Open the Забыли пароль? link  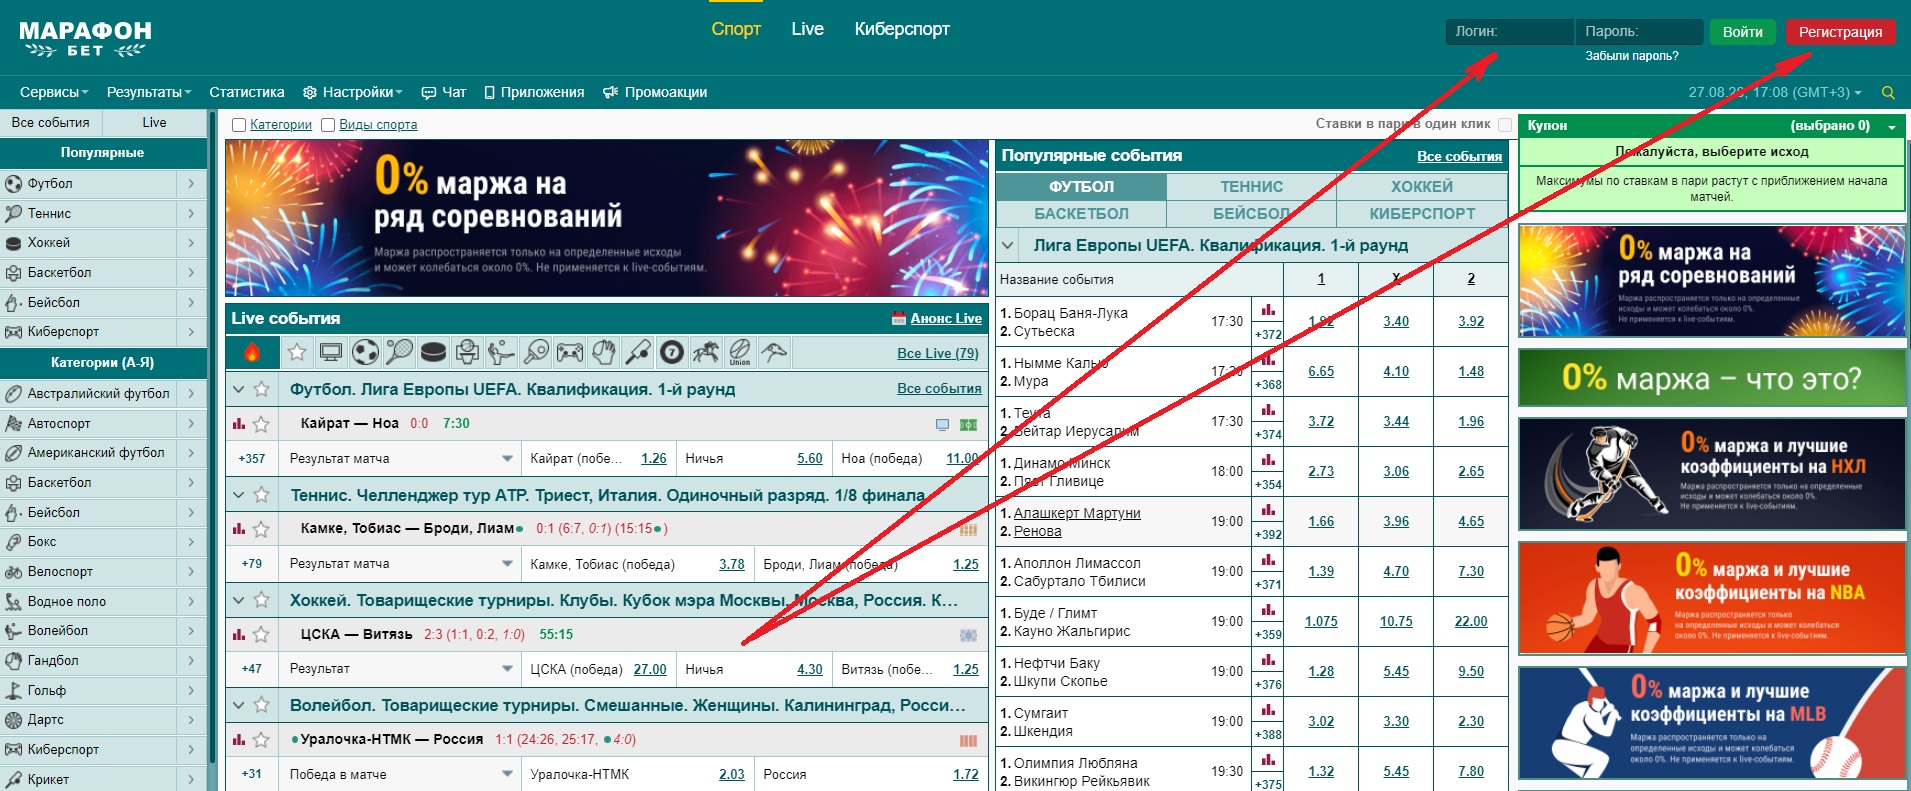click(x=1632, y=56)
